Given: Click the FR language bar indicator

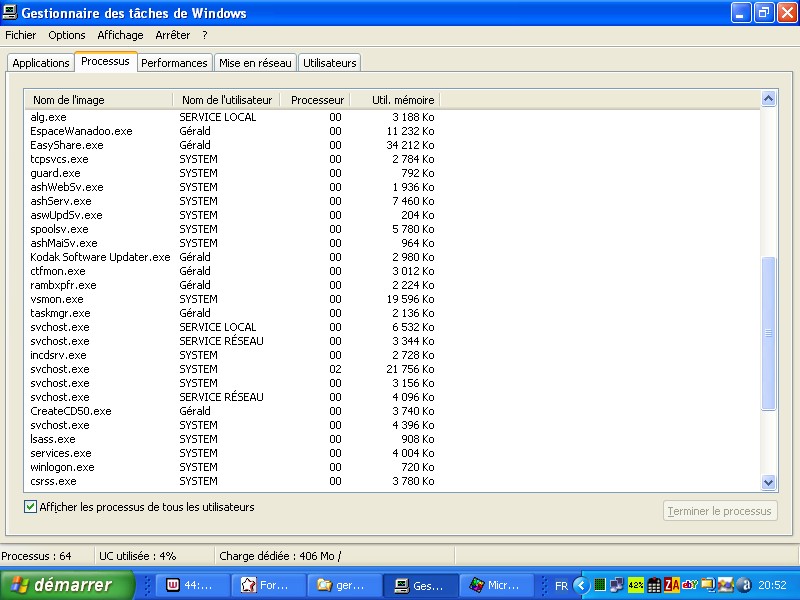Looking at the screenshot, I should click(x=561, y=585).
